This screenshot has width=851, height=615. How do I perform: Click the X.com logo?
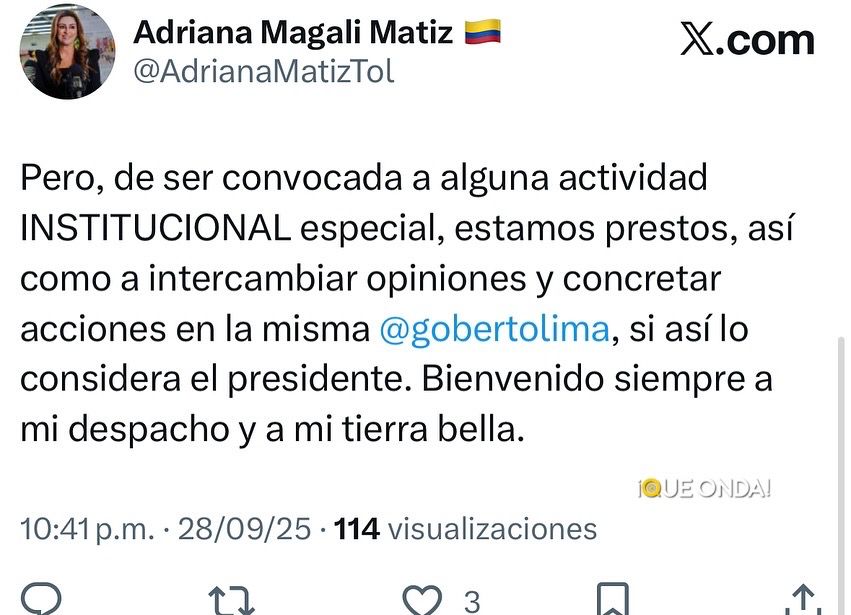tap(746, 40)
